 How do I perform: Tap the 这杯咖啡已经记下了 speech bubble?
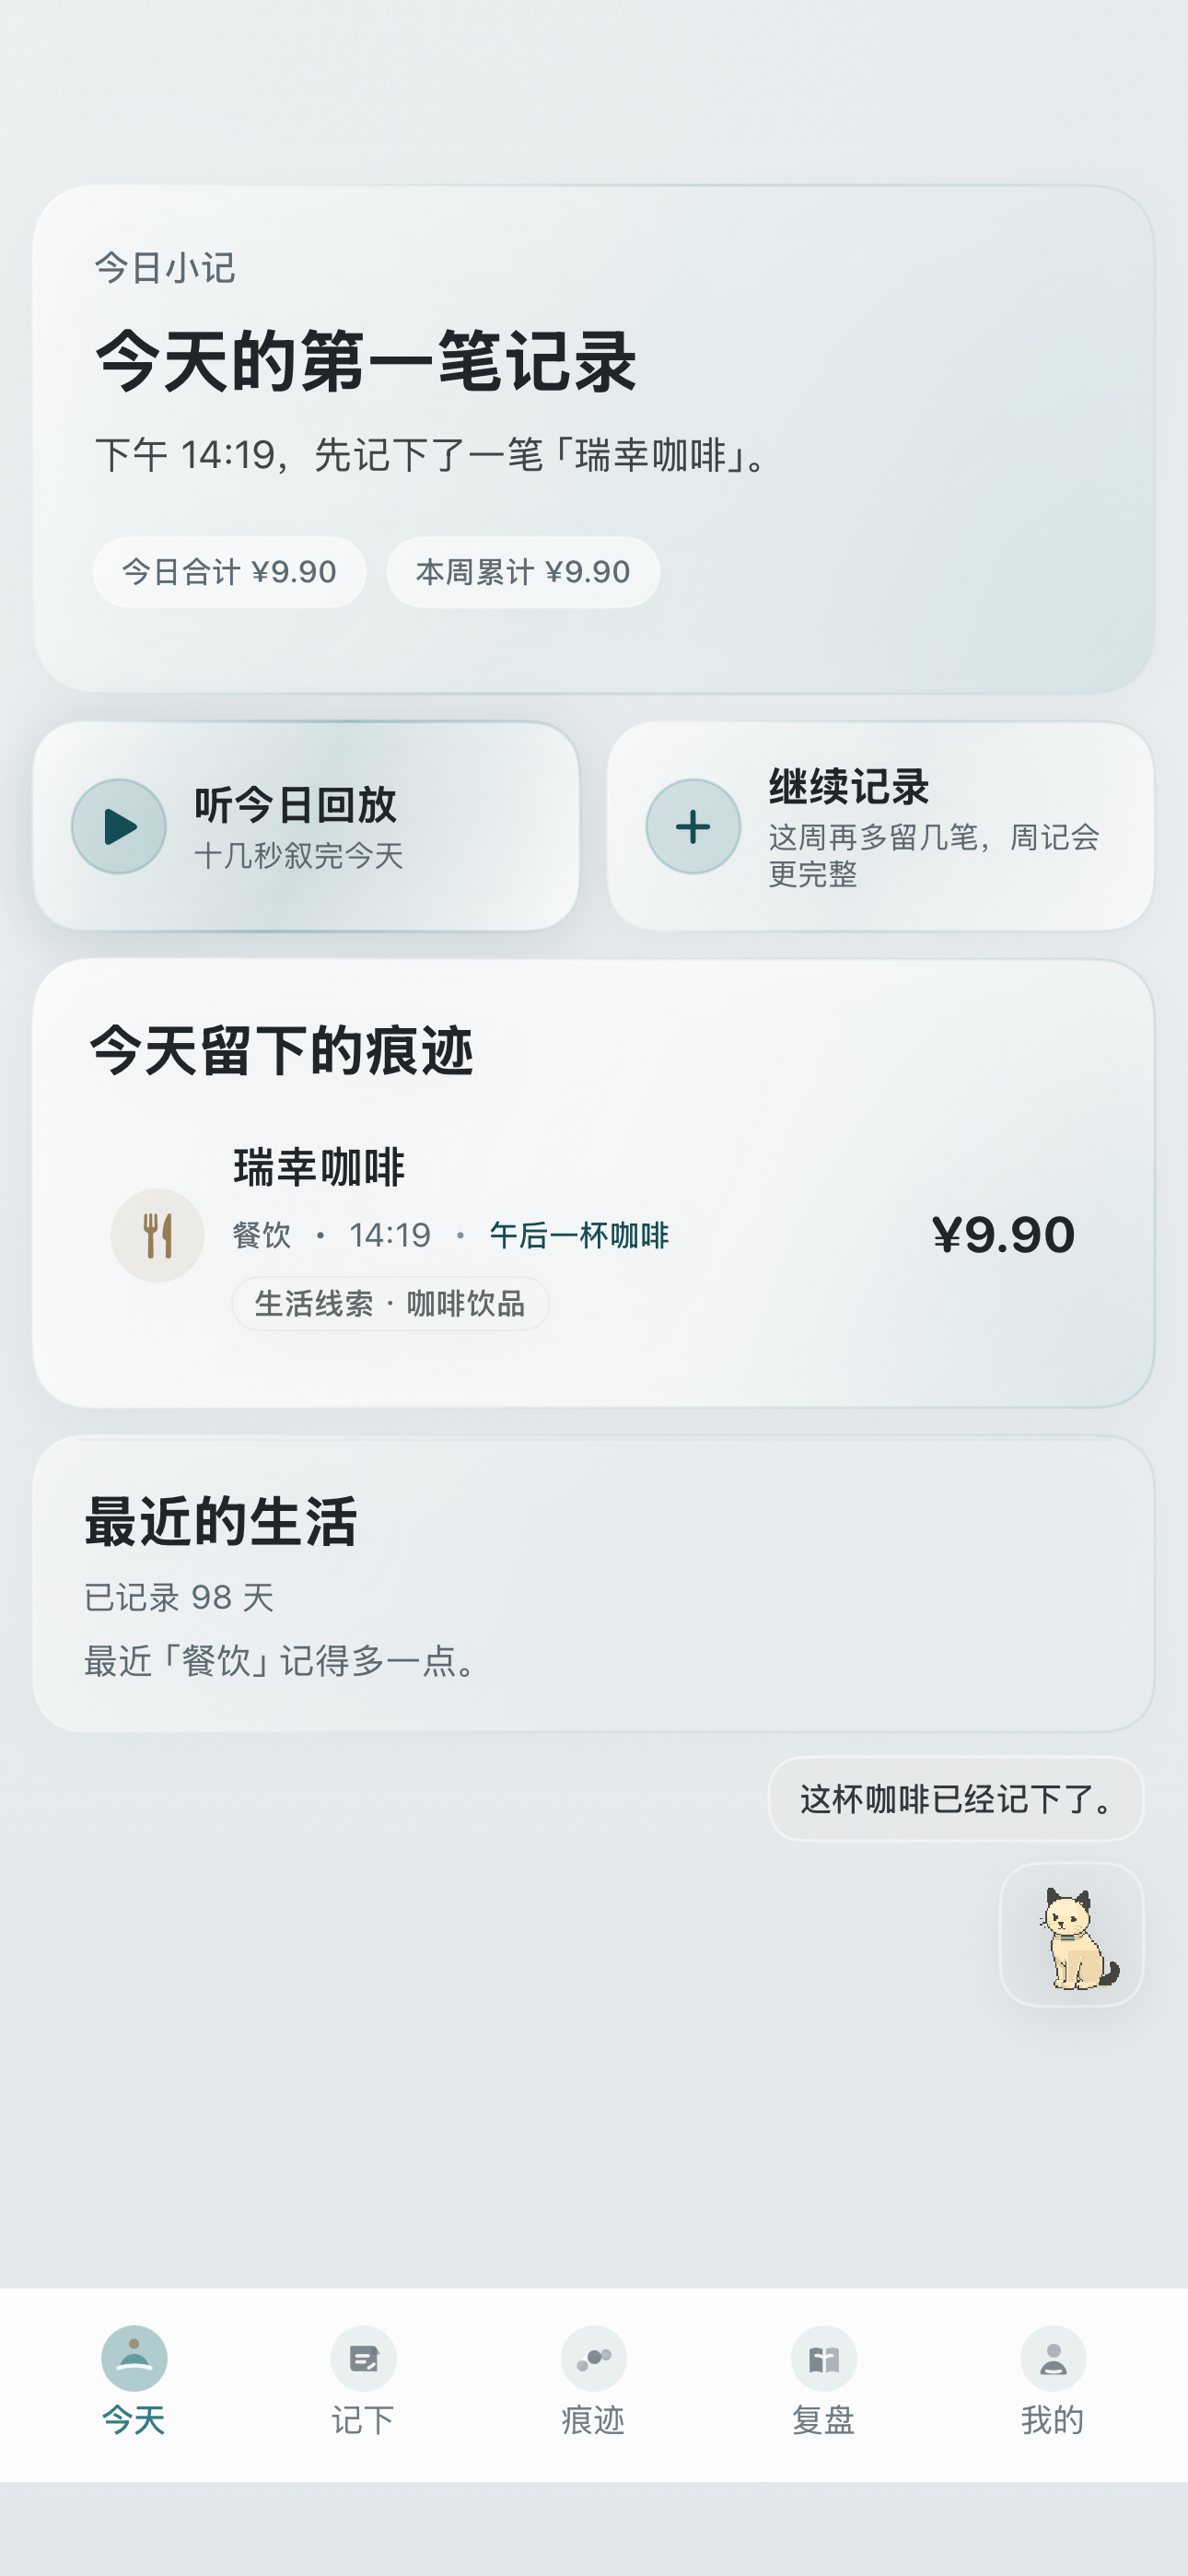pos(956,1799)
